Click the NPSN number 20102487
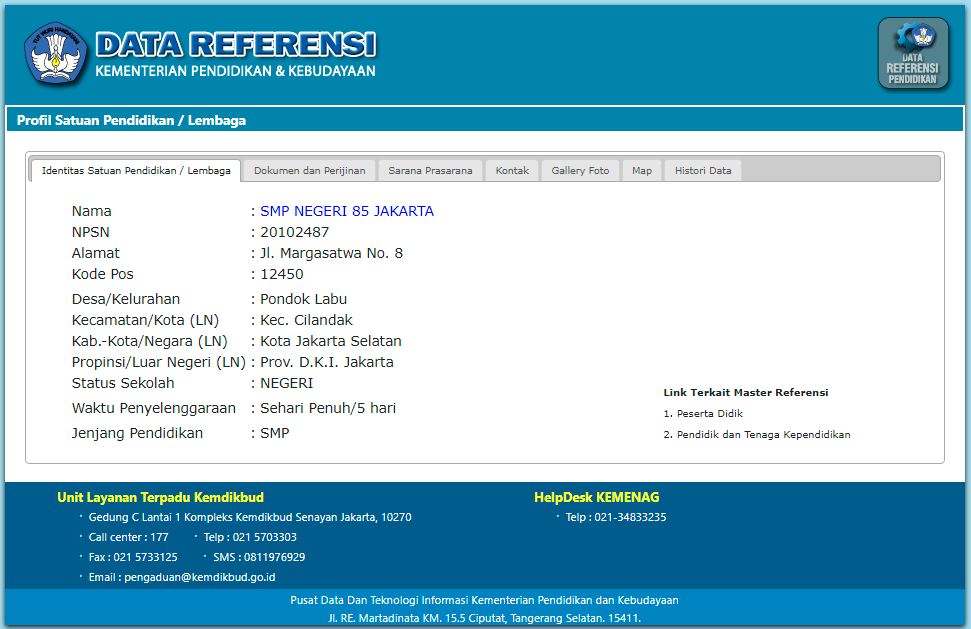The height and width of the screenshot is (629, 971). [x=294, y=232]
